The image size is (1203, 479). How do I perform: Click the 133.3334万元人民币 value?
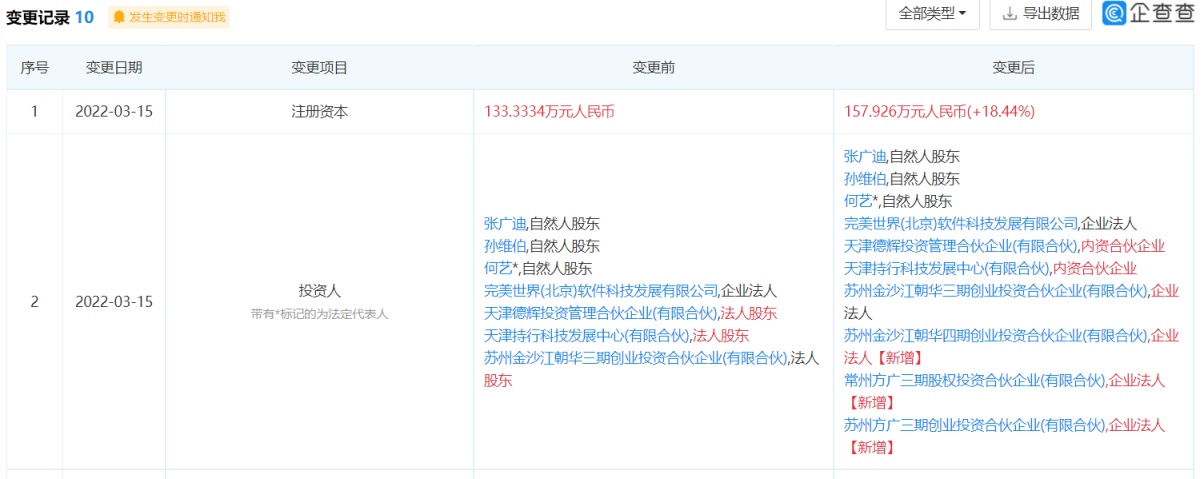[549, 112]
